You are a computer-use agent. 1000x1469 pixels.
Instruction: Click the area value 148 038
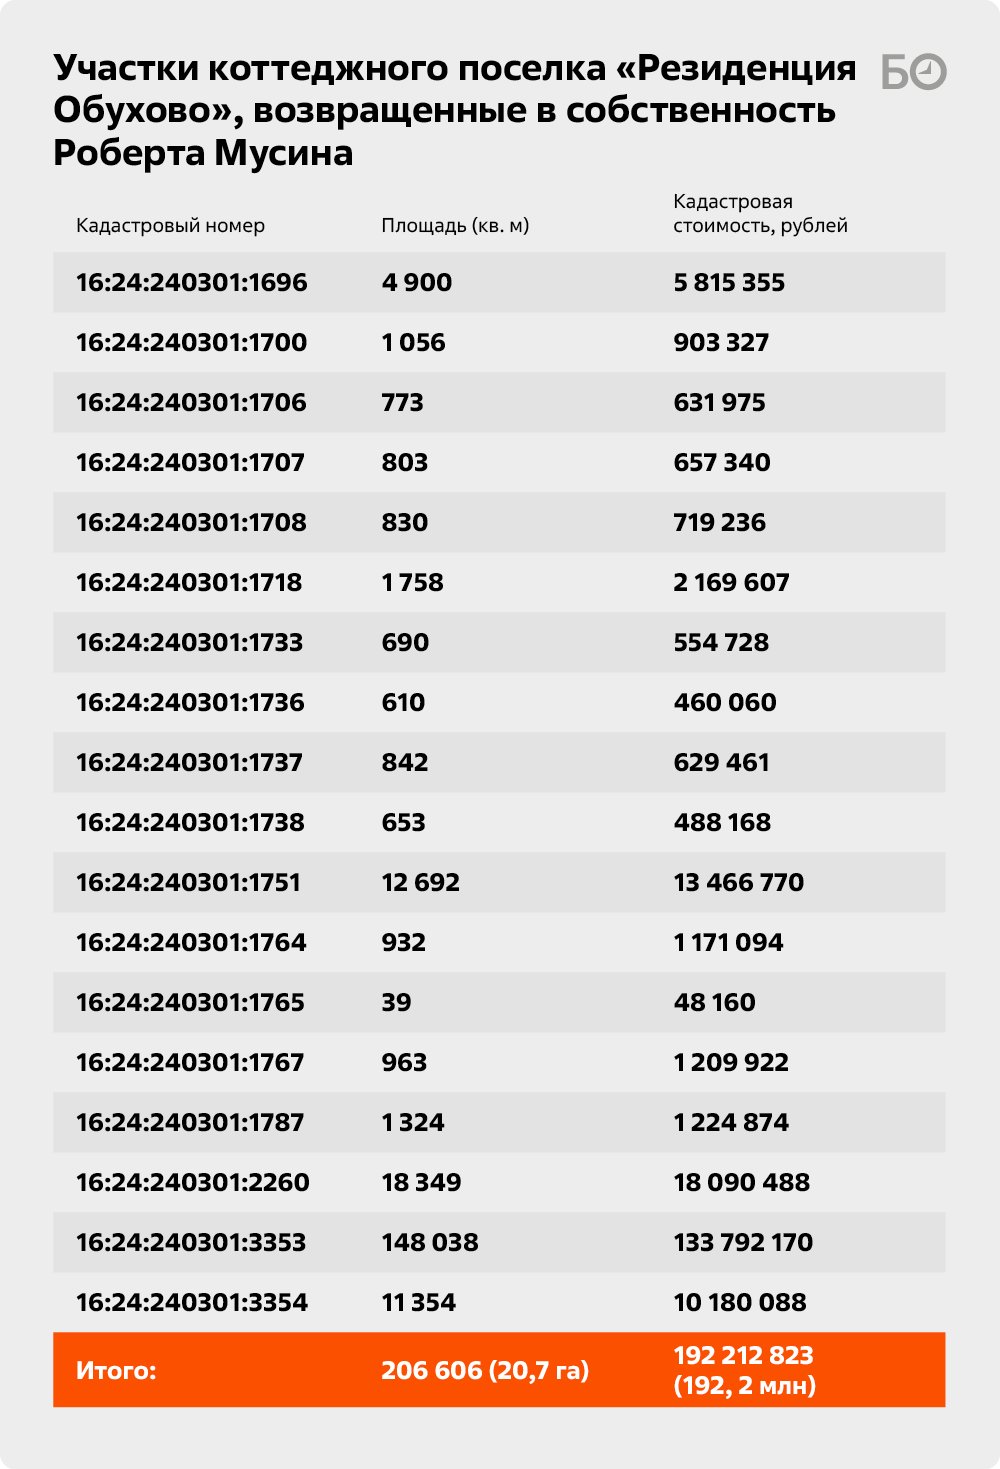coord(430,1243)
